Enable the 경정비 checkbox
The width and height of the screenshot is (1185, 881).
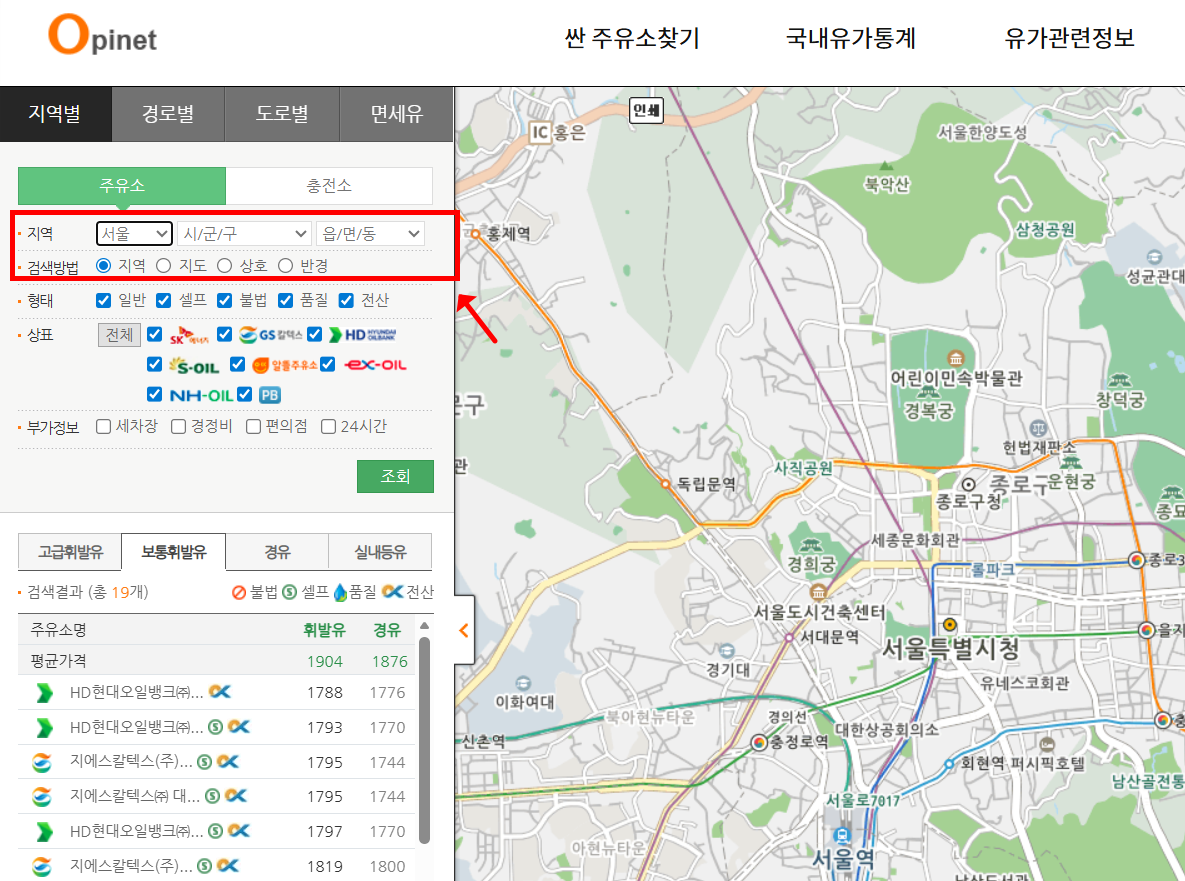(x=178, y=427)
